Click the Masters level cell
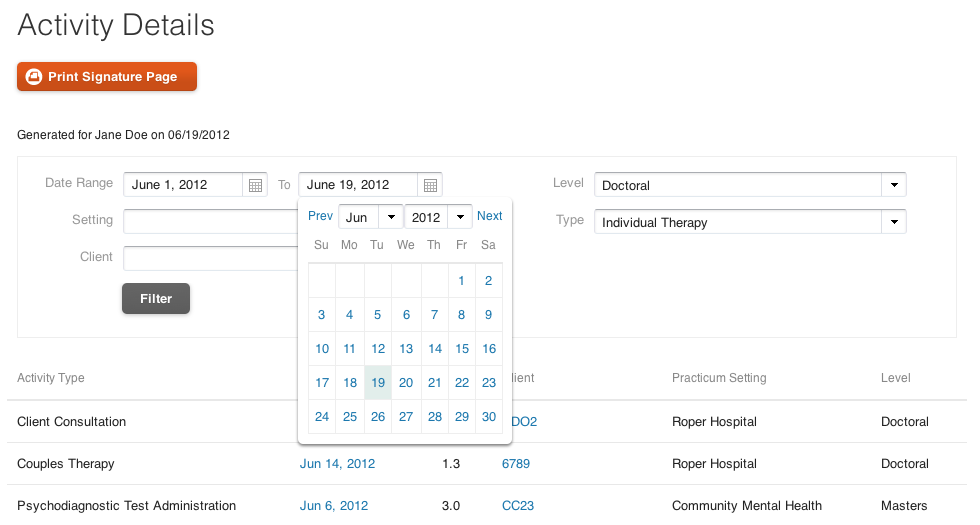Image resolution: width=980 pixels, height=525 pixels. (904, 506)
